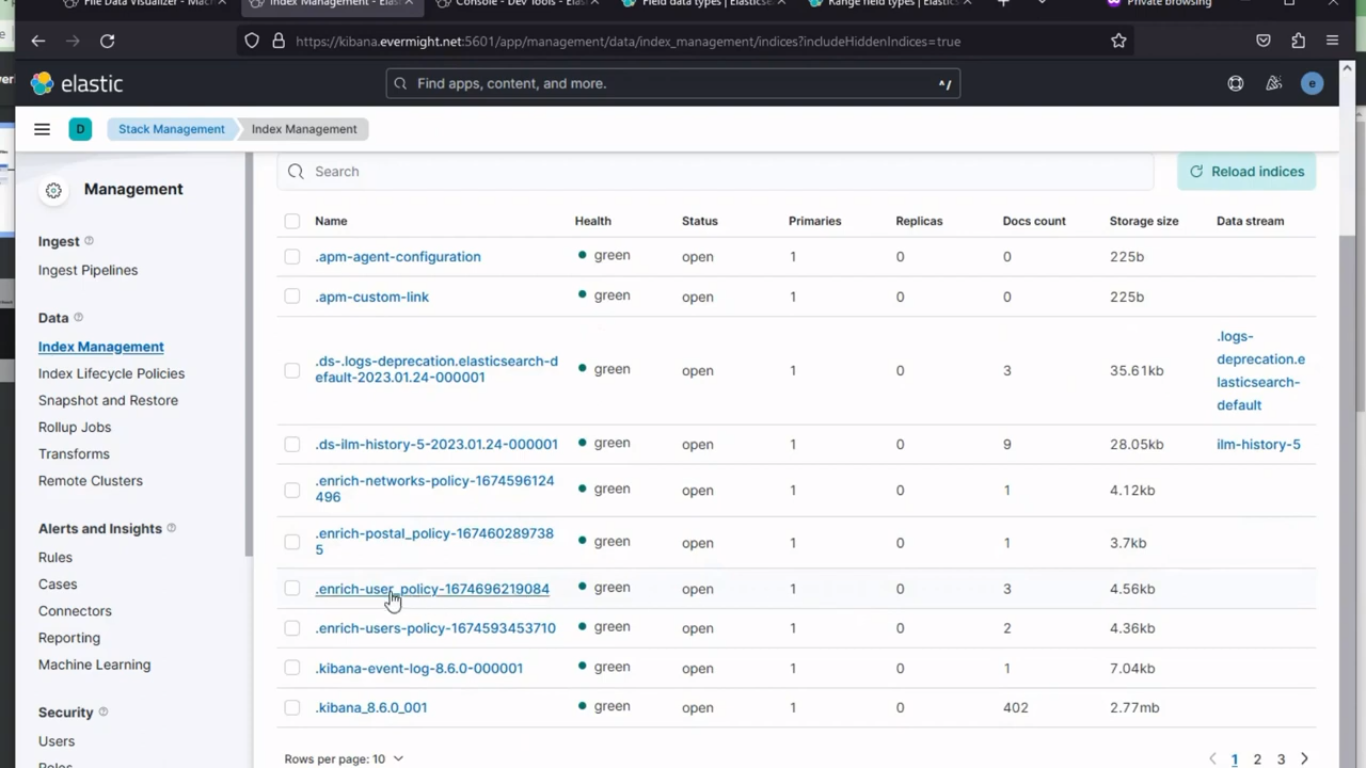Image resolution: width=1366 pixels, height=768 pixels.
Task: Click Stack Management breadcrumb
Action: tap(172, 129)
